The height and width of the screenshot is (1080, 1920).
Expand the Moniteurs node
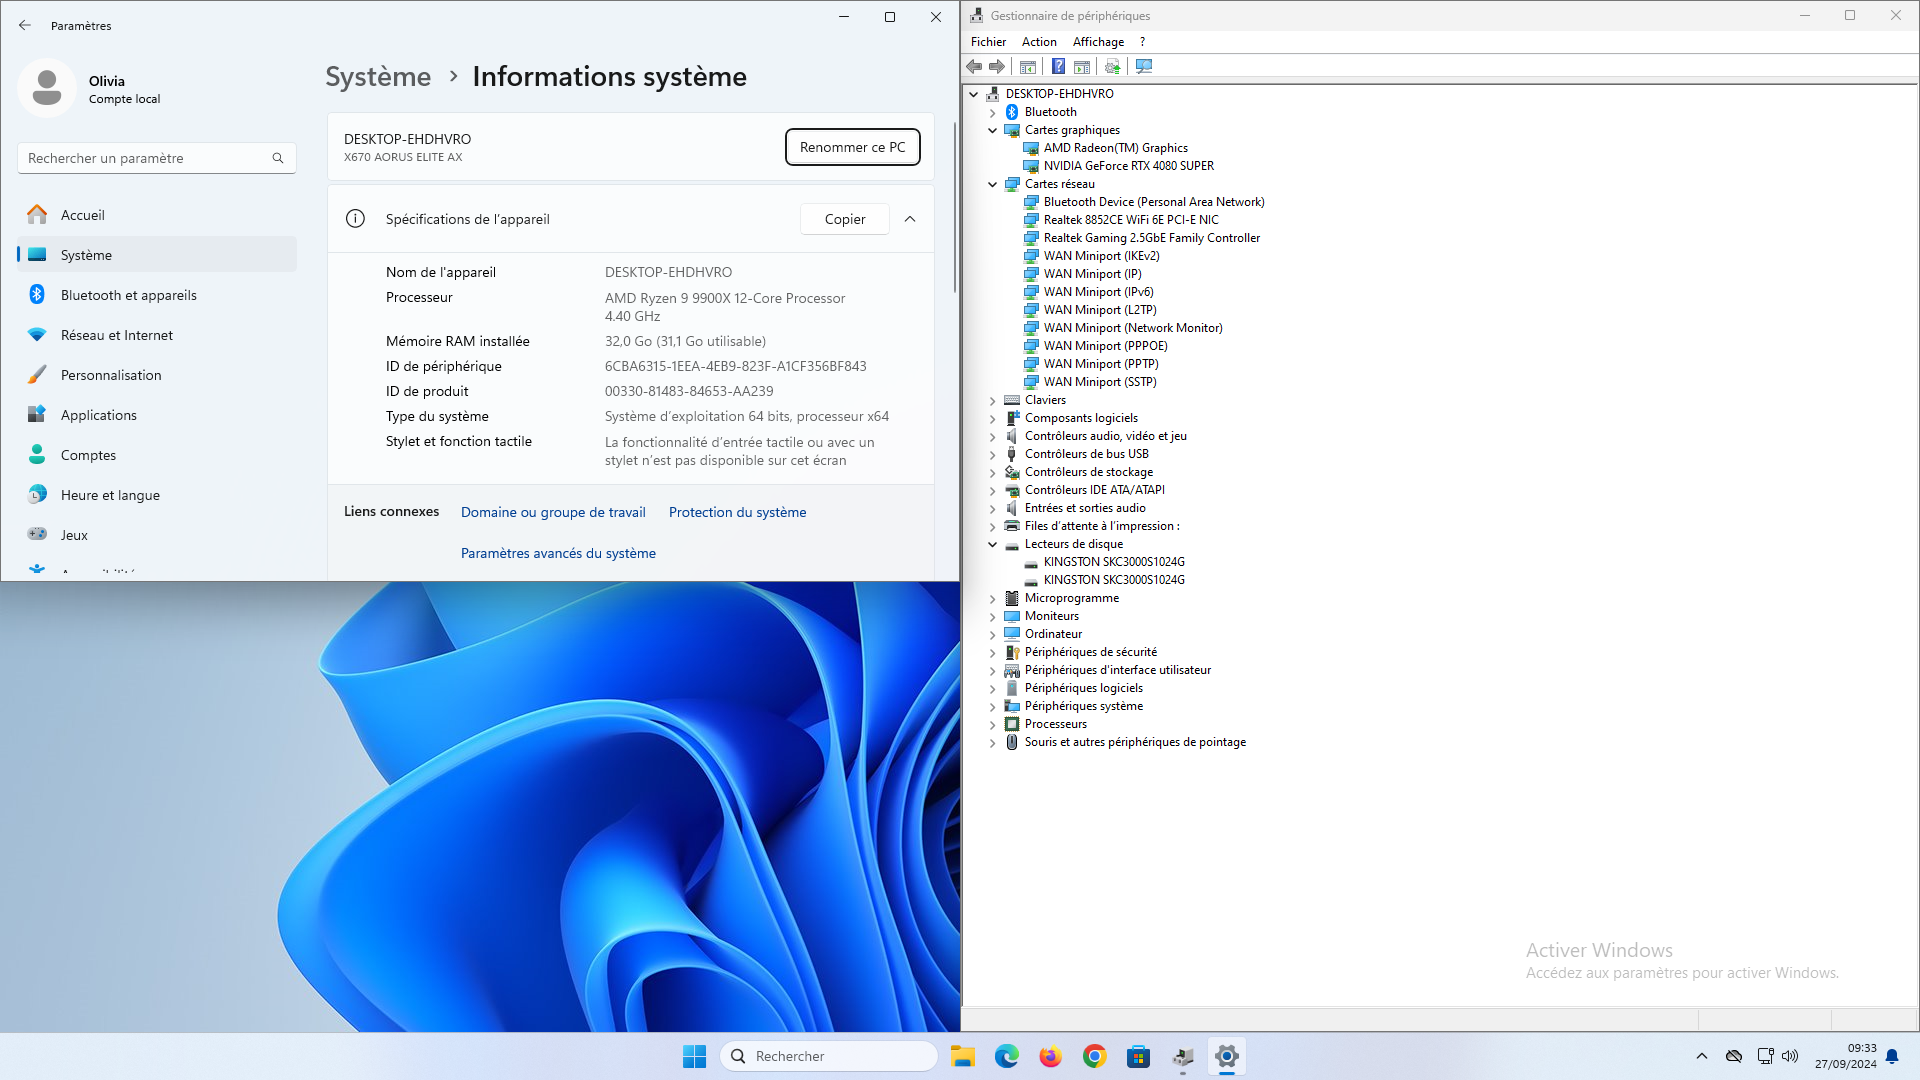pos(993,617)
